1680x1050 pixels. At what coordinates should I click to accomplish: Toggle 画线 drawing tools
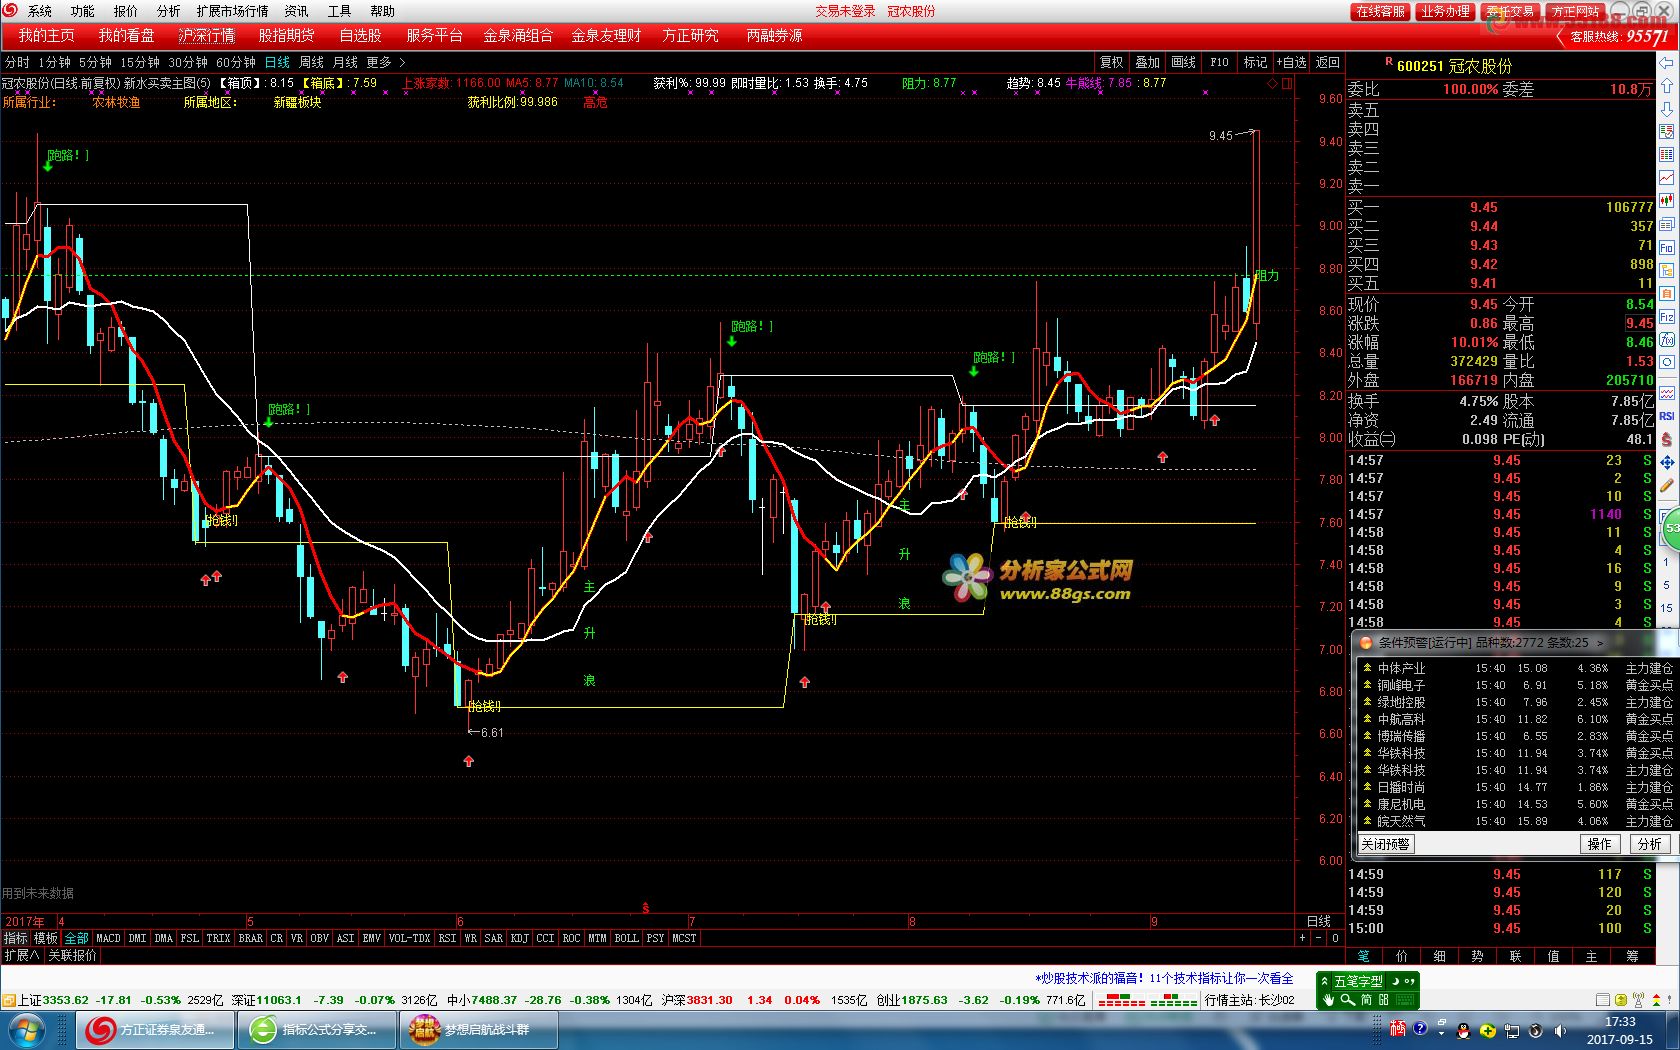coord(1184,62)
